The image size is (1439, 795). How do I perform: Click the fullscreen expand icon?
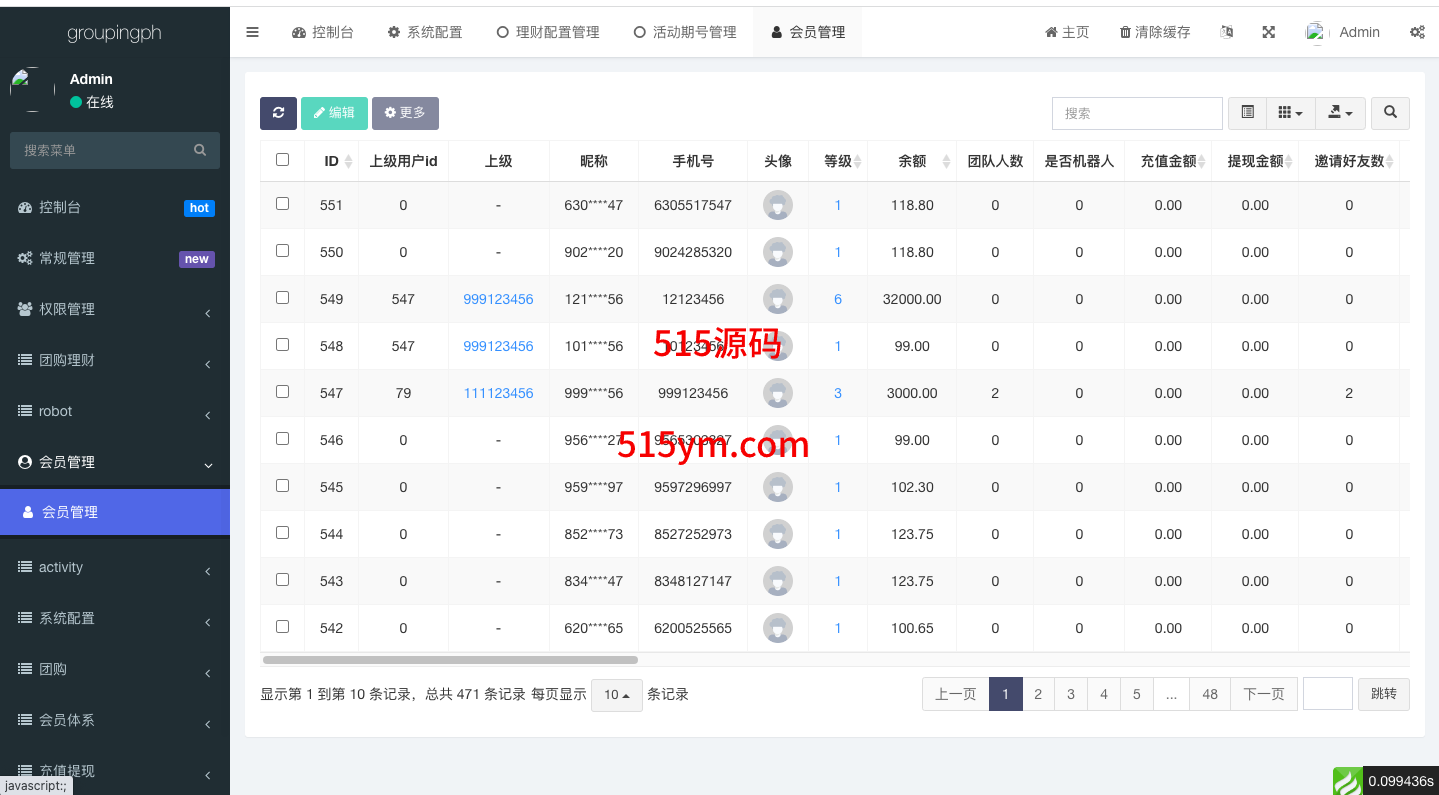[1268, 32]
